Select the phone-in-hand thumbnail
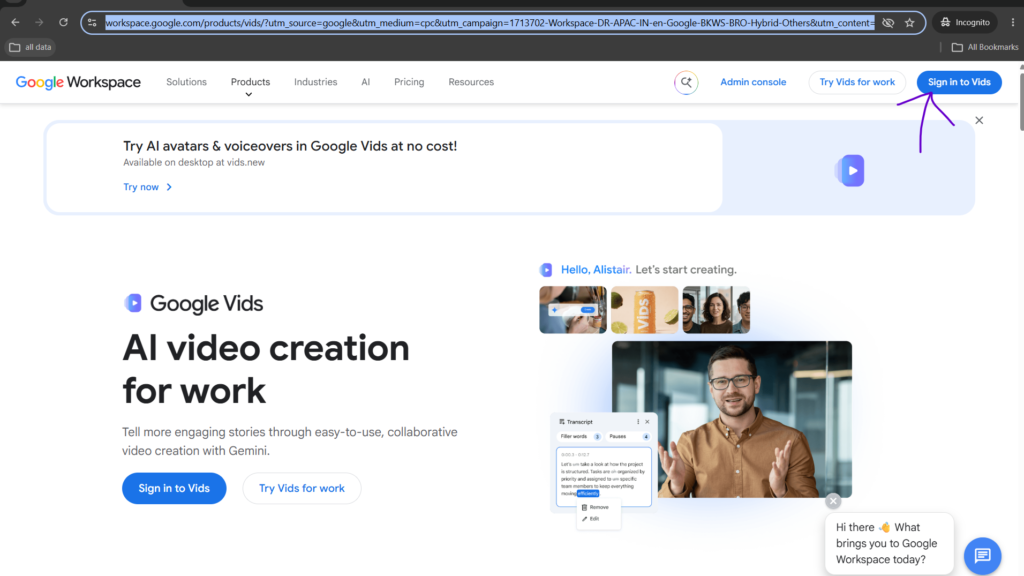This screenshot has height=576, width=1024. tap(573, 310)
